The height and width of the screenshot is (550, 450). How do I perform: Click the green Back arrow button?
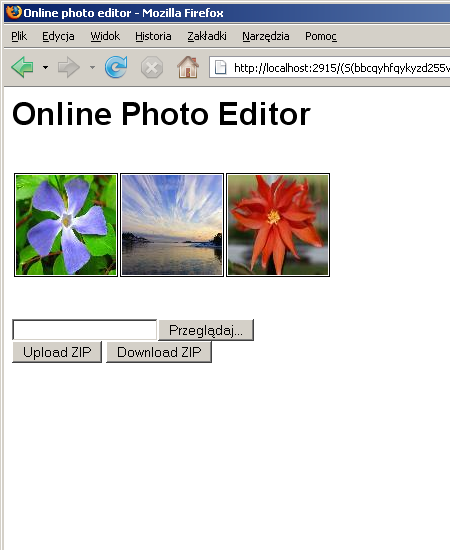click(x=23, y=67)
